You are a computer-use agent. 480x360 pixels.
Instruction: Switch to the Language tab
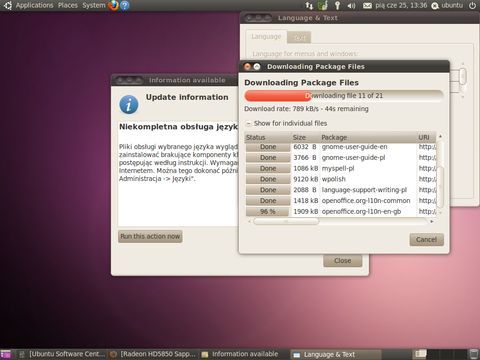click(266, 37)
